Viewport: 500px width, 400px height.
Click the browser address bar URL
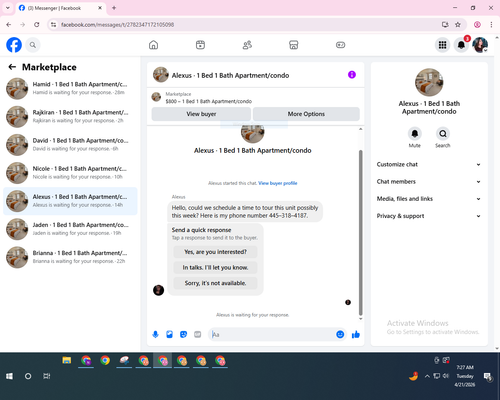pyautogui.click(x=117, y=25)
